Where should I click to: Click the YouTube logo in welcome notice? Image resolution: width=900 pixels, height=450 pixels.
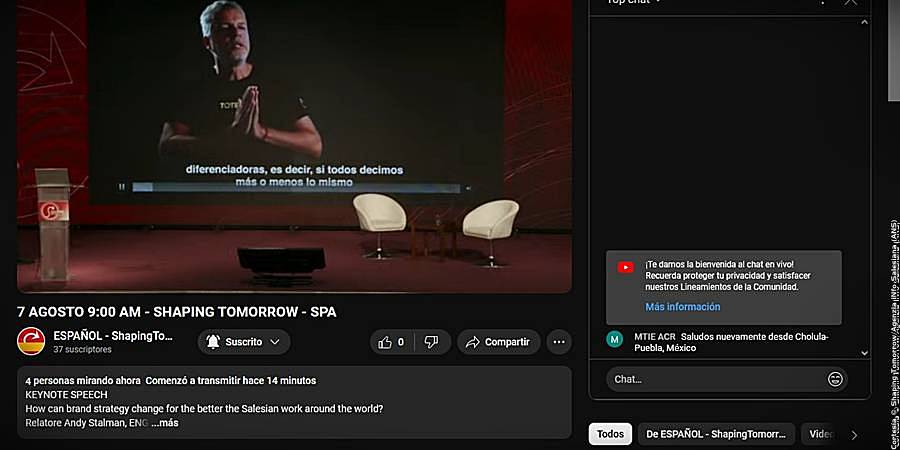coord(626,267)
